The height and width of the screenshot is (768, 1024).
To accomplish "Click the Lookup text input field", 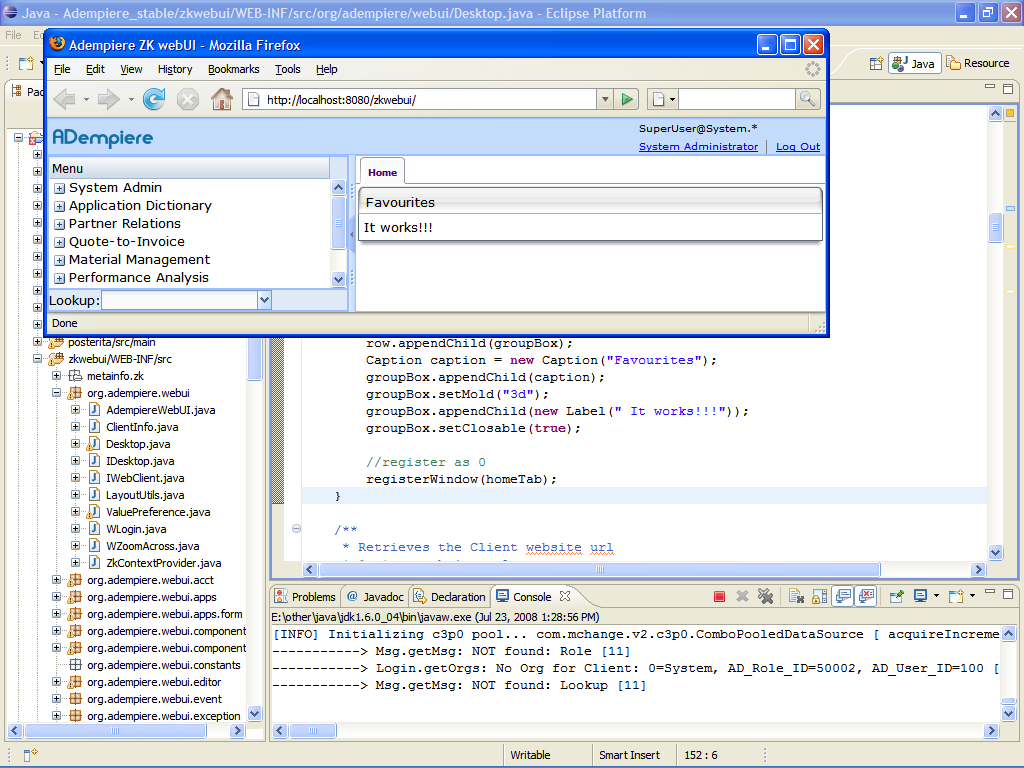I will point(180,300).
